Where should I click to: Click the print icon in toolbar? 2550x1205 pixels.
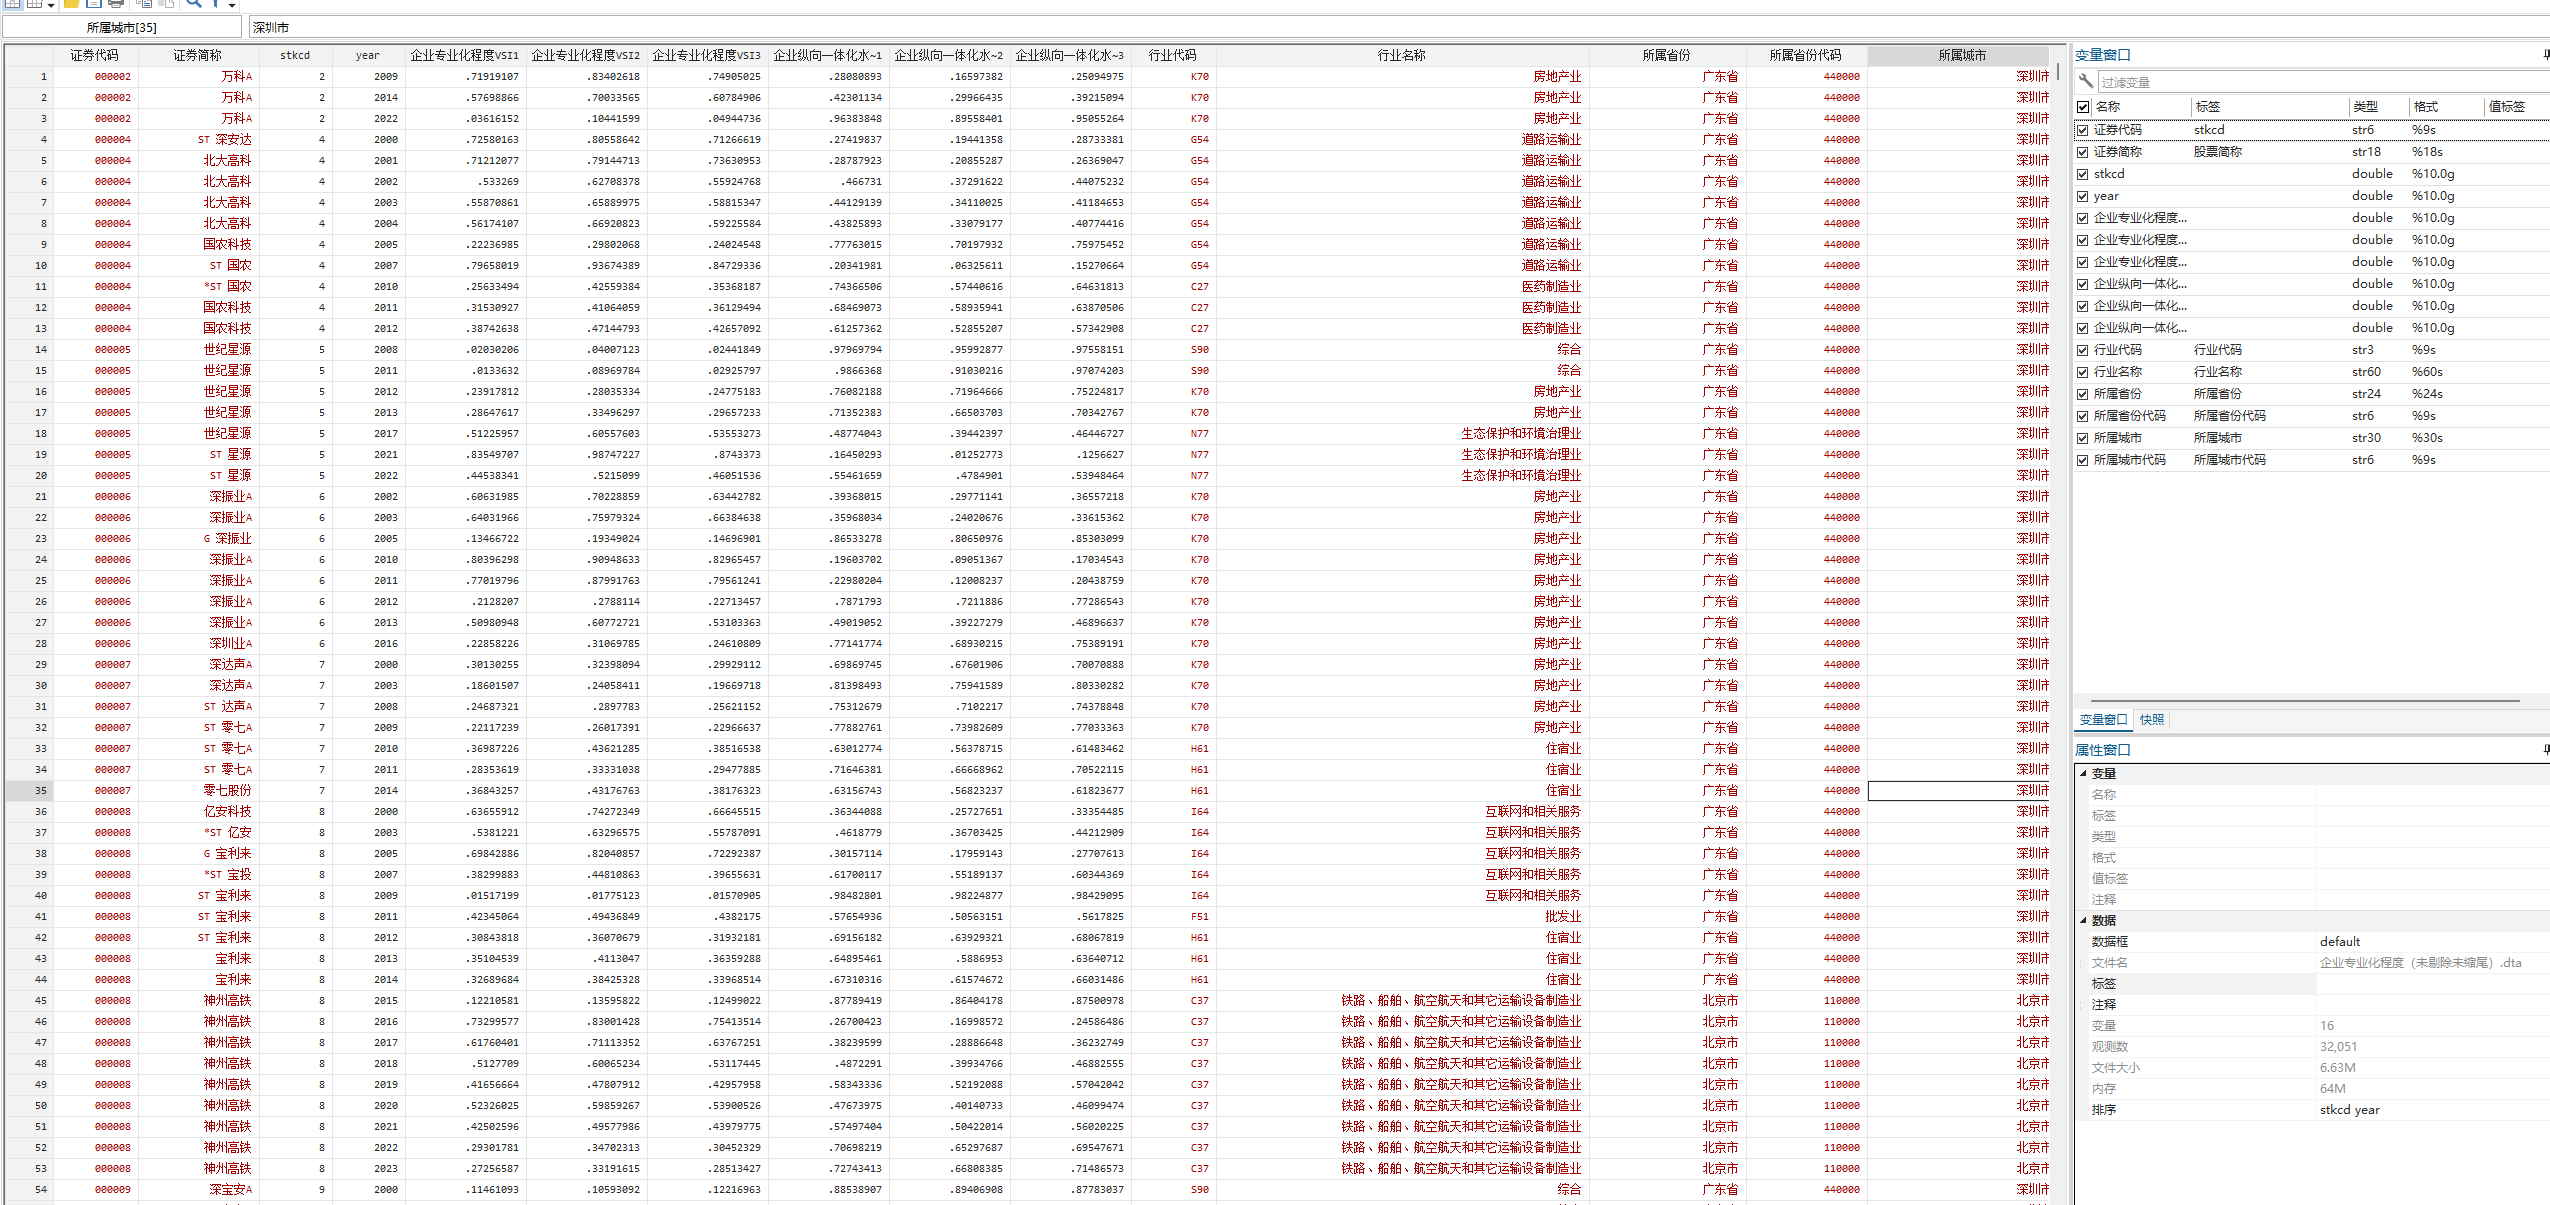click(x=116, y=3)
